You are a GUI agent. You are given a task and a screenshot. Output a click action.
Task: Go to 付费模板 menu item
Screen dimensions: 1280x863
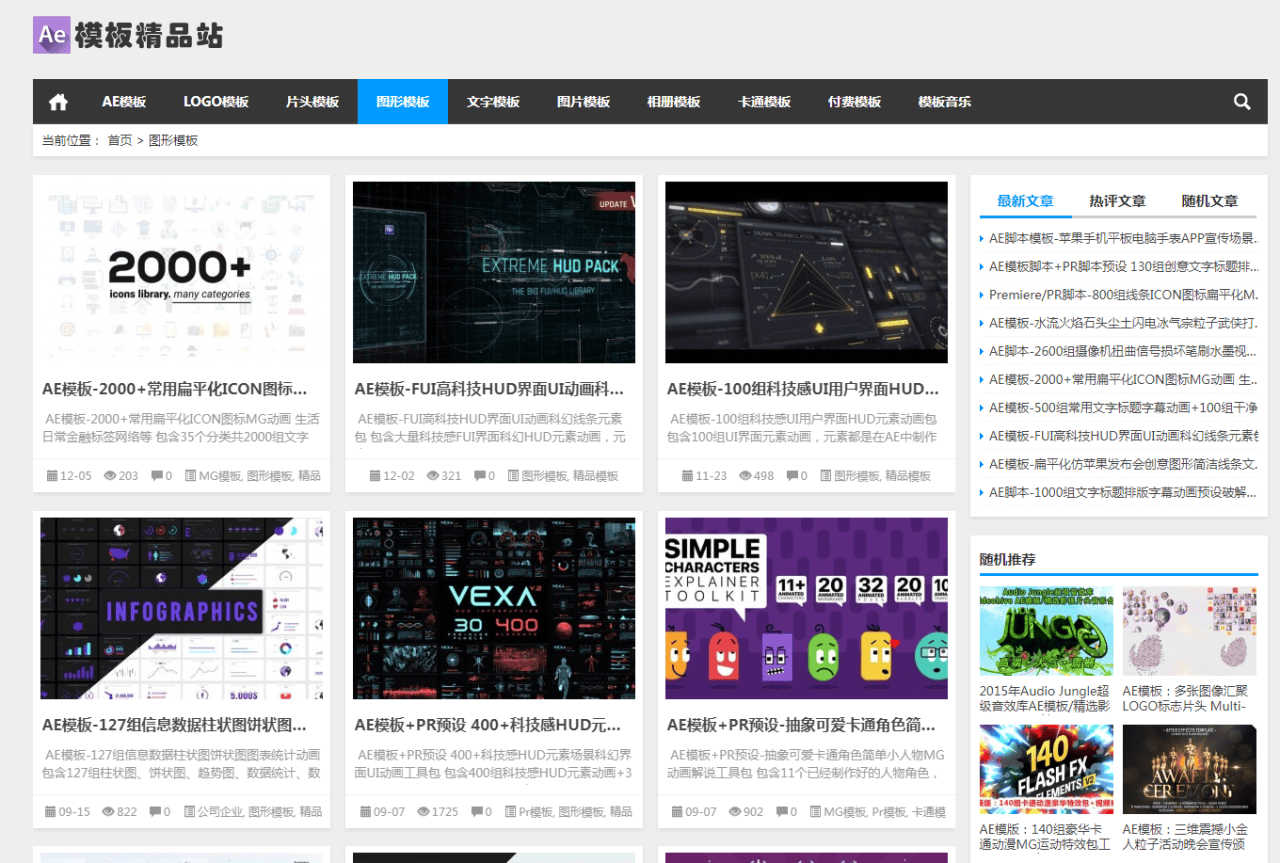pyautogui.click(x=854, y=102)
